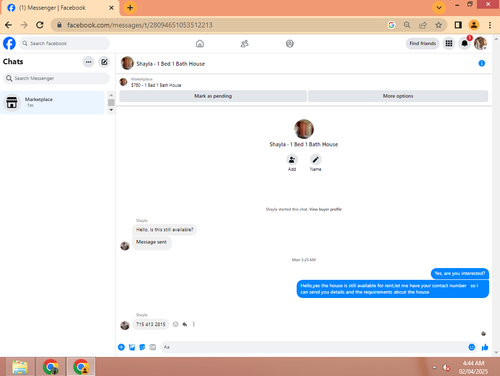500x376 pixels.
Task: Share this page from address bar
Action: tap(423, 25)
